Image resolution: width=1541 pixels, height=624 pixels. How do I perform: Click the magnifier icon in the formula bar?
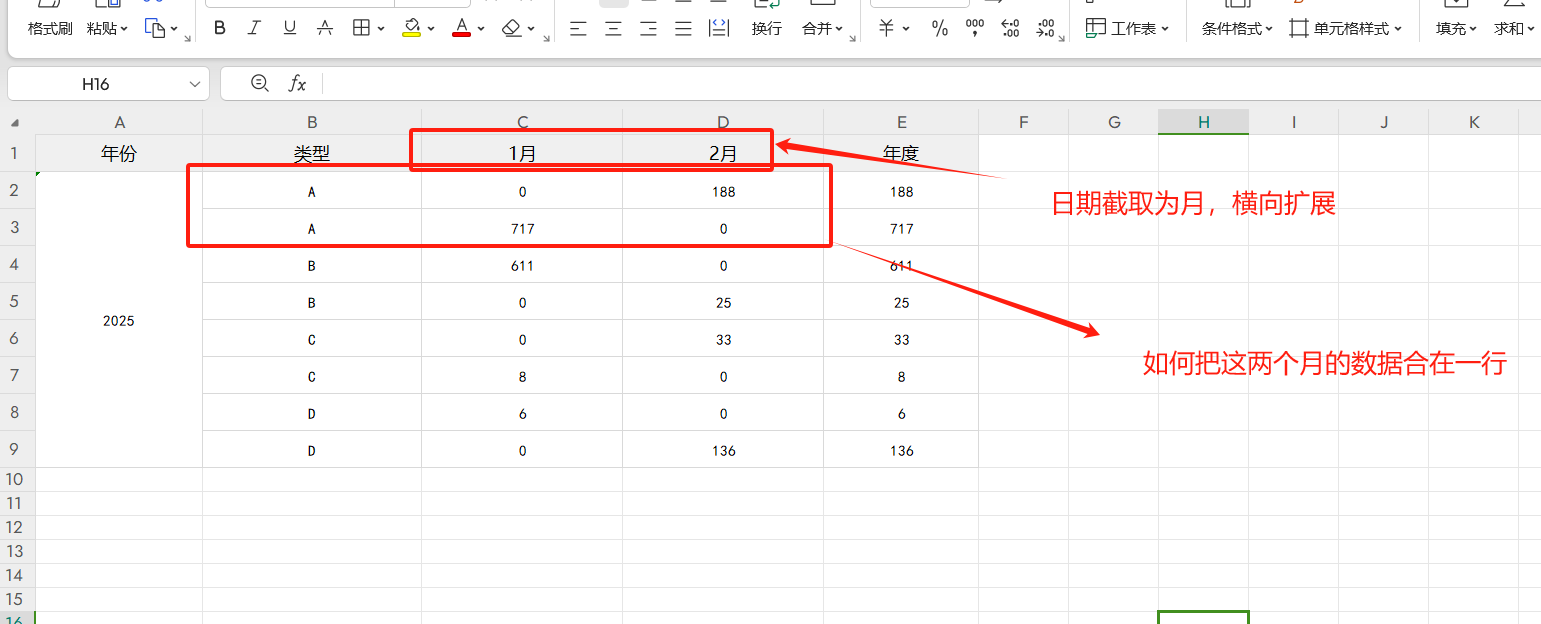260,84
